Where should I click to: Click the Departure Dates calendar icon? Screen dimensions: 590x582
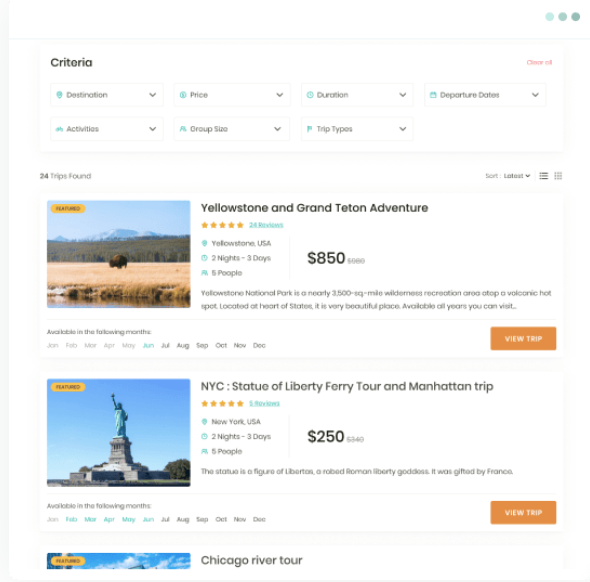[x=433, y=95]
